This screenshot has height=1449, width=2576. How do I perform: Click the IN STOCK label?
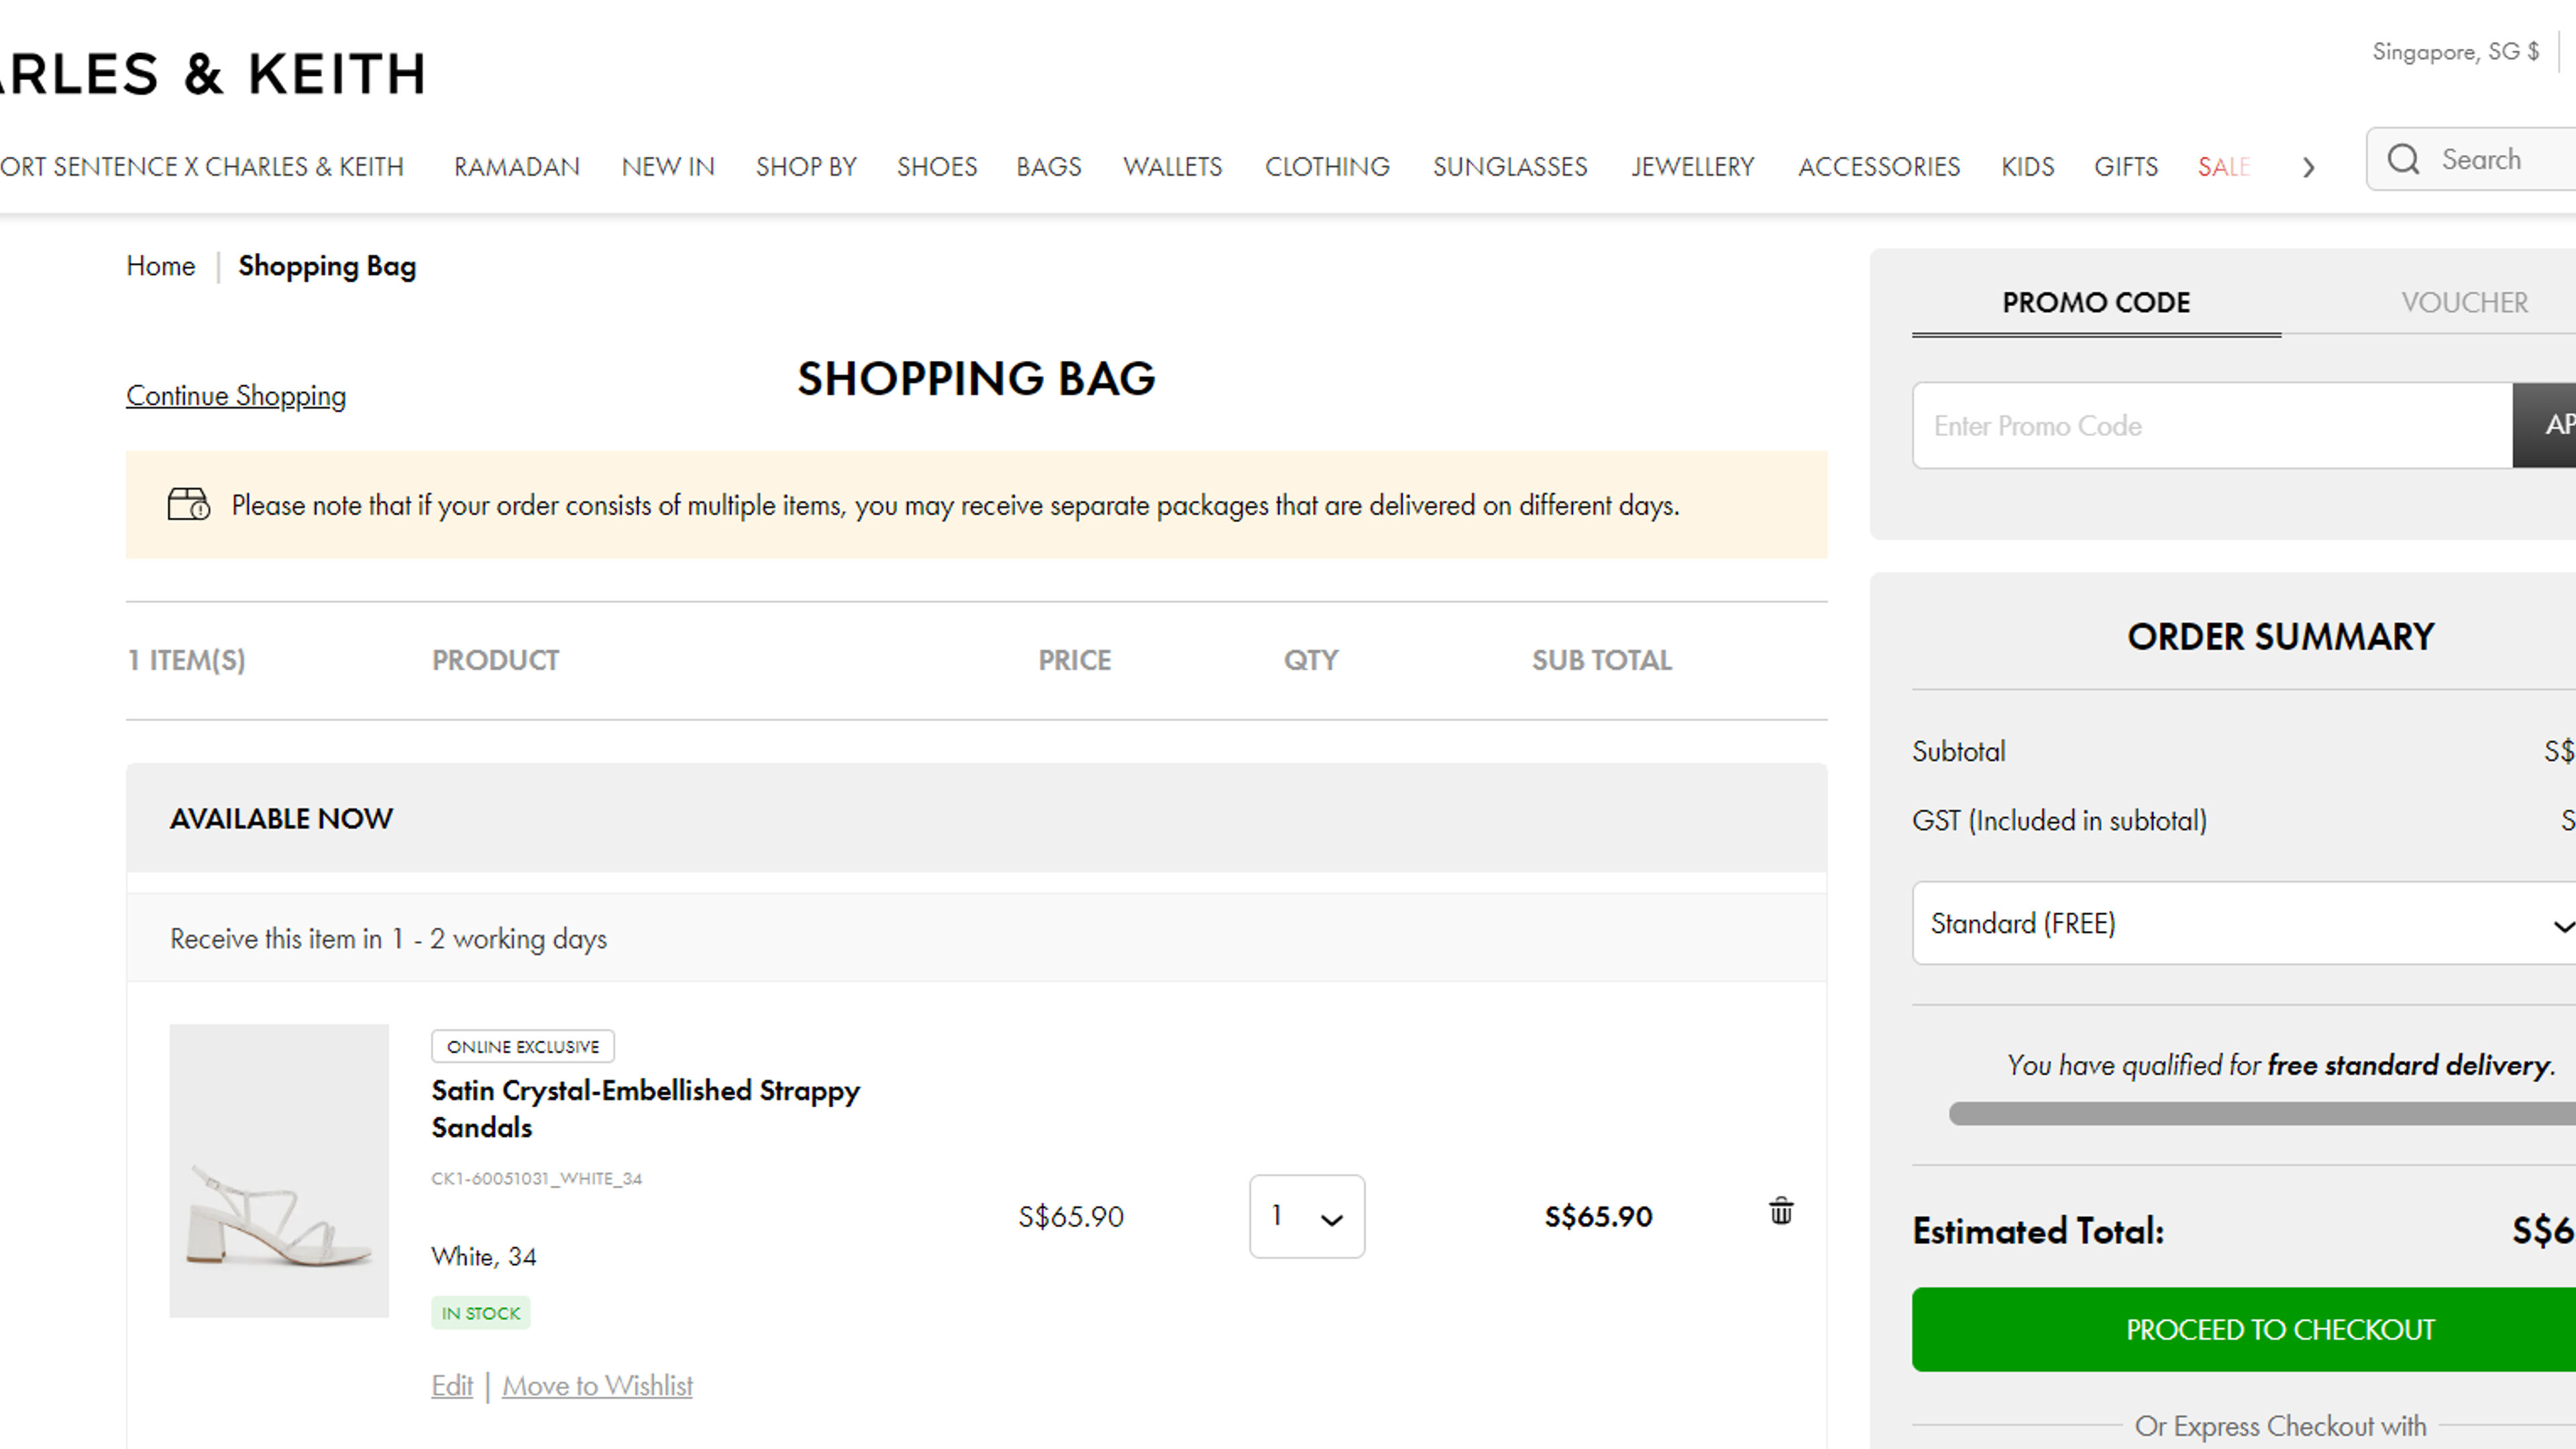coord(481,1313)
